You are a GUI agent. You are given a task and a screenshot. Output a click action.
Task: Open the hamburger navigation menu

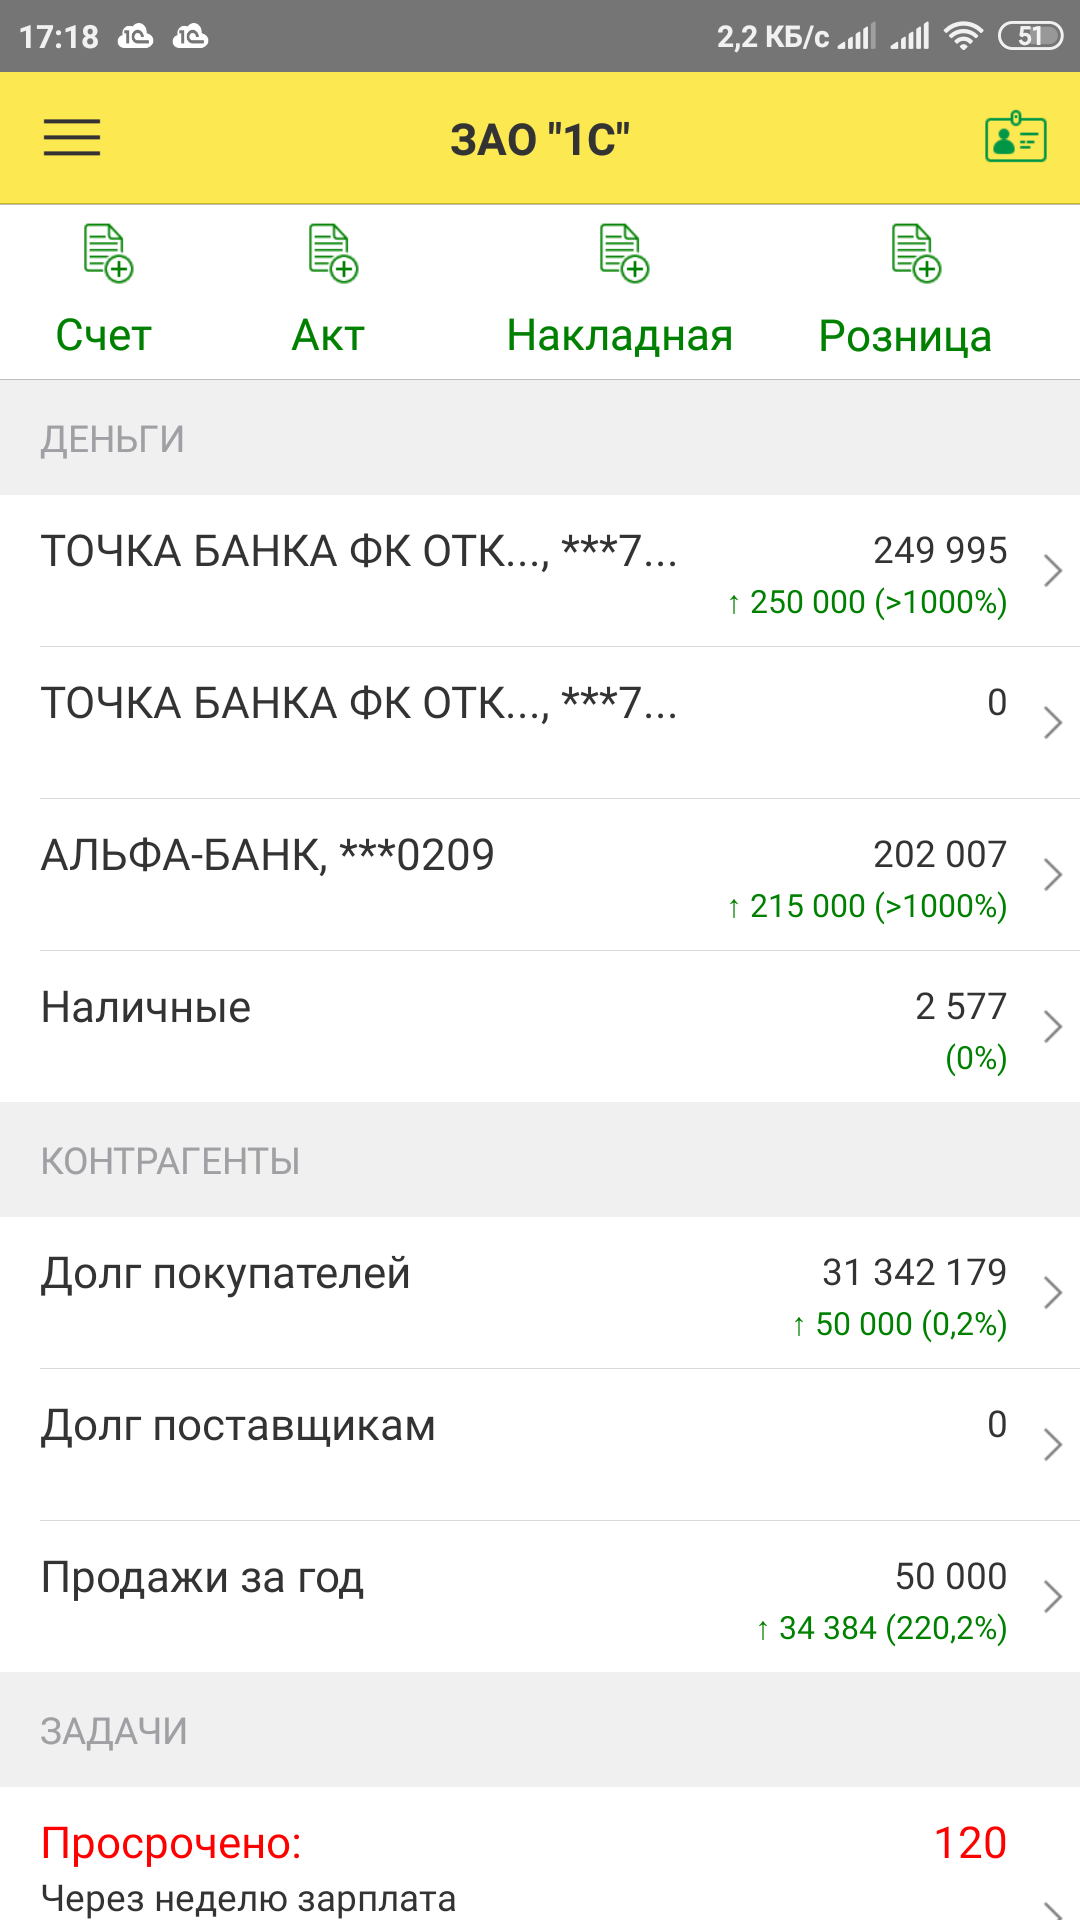point(72,138)
